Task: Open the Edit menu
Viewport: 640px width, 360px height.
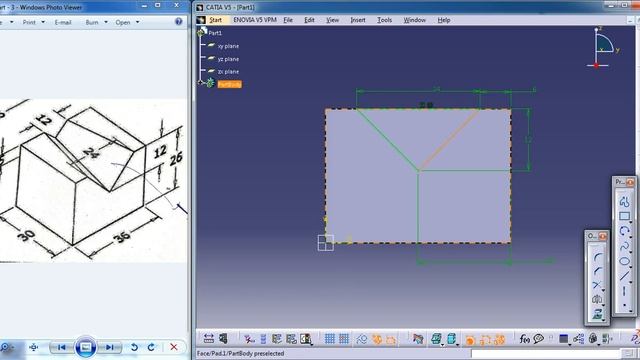Action: pyautogui.click(x=309, y=20)
